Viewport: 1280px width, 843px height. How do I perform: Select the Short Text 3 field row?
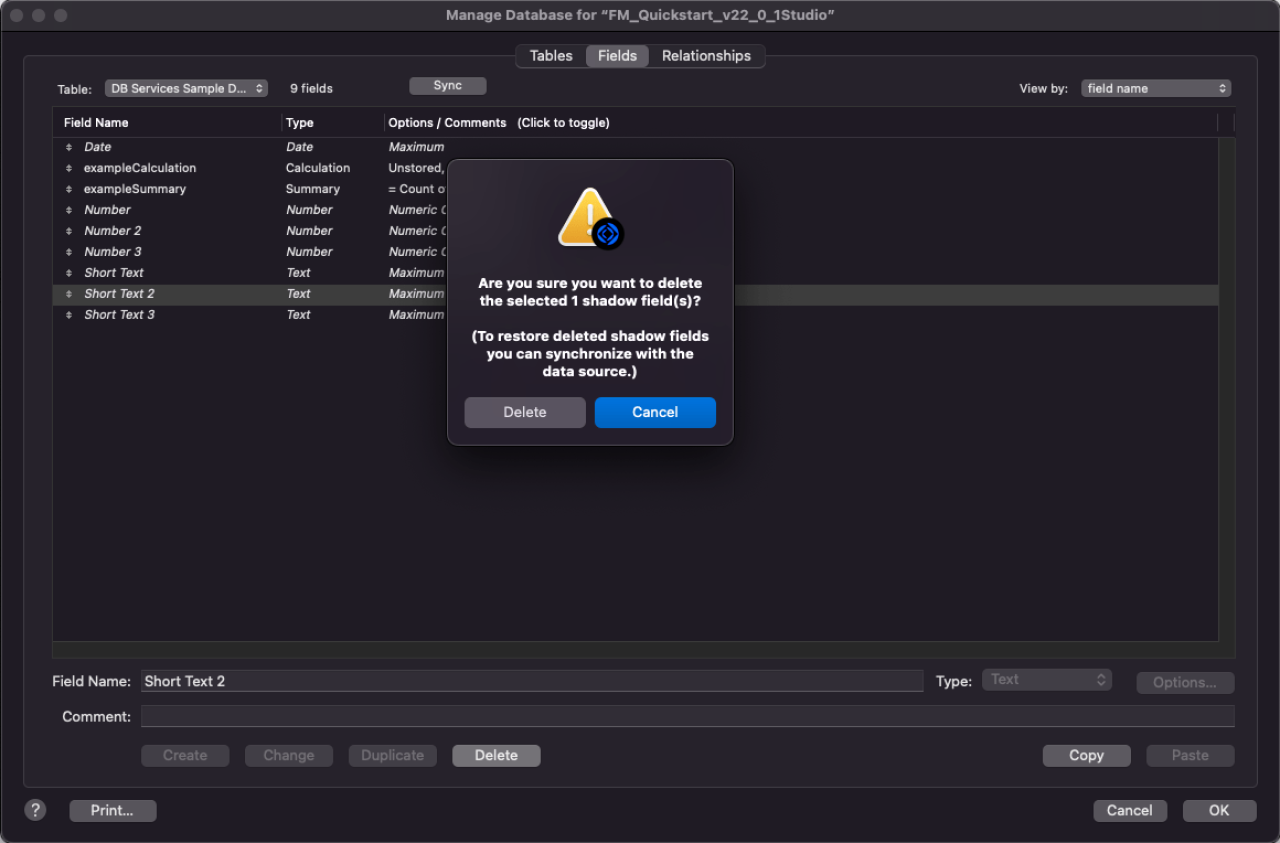[x=635, y=315]
